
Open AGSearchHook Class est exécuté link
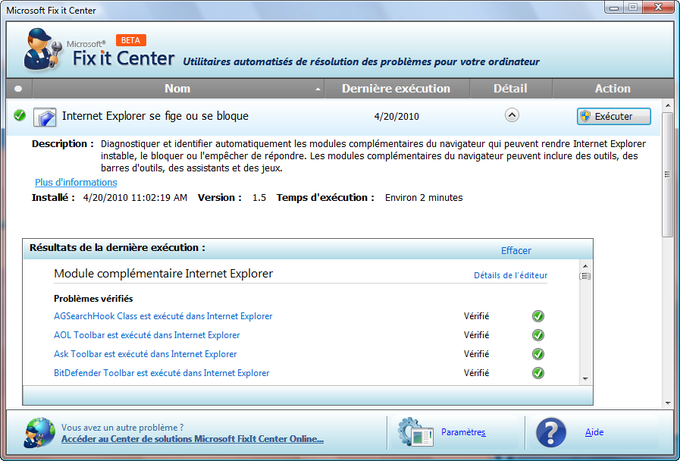pyautogui.click(x=163, y=316)
